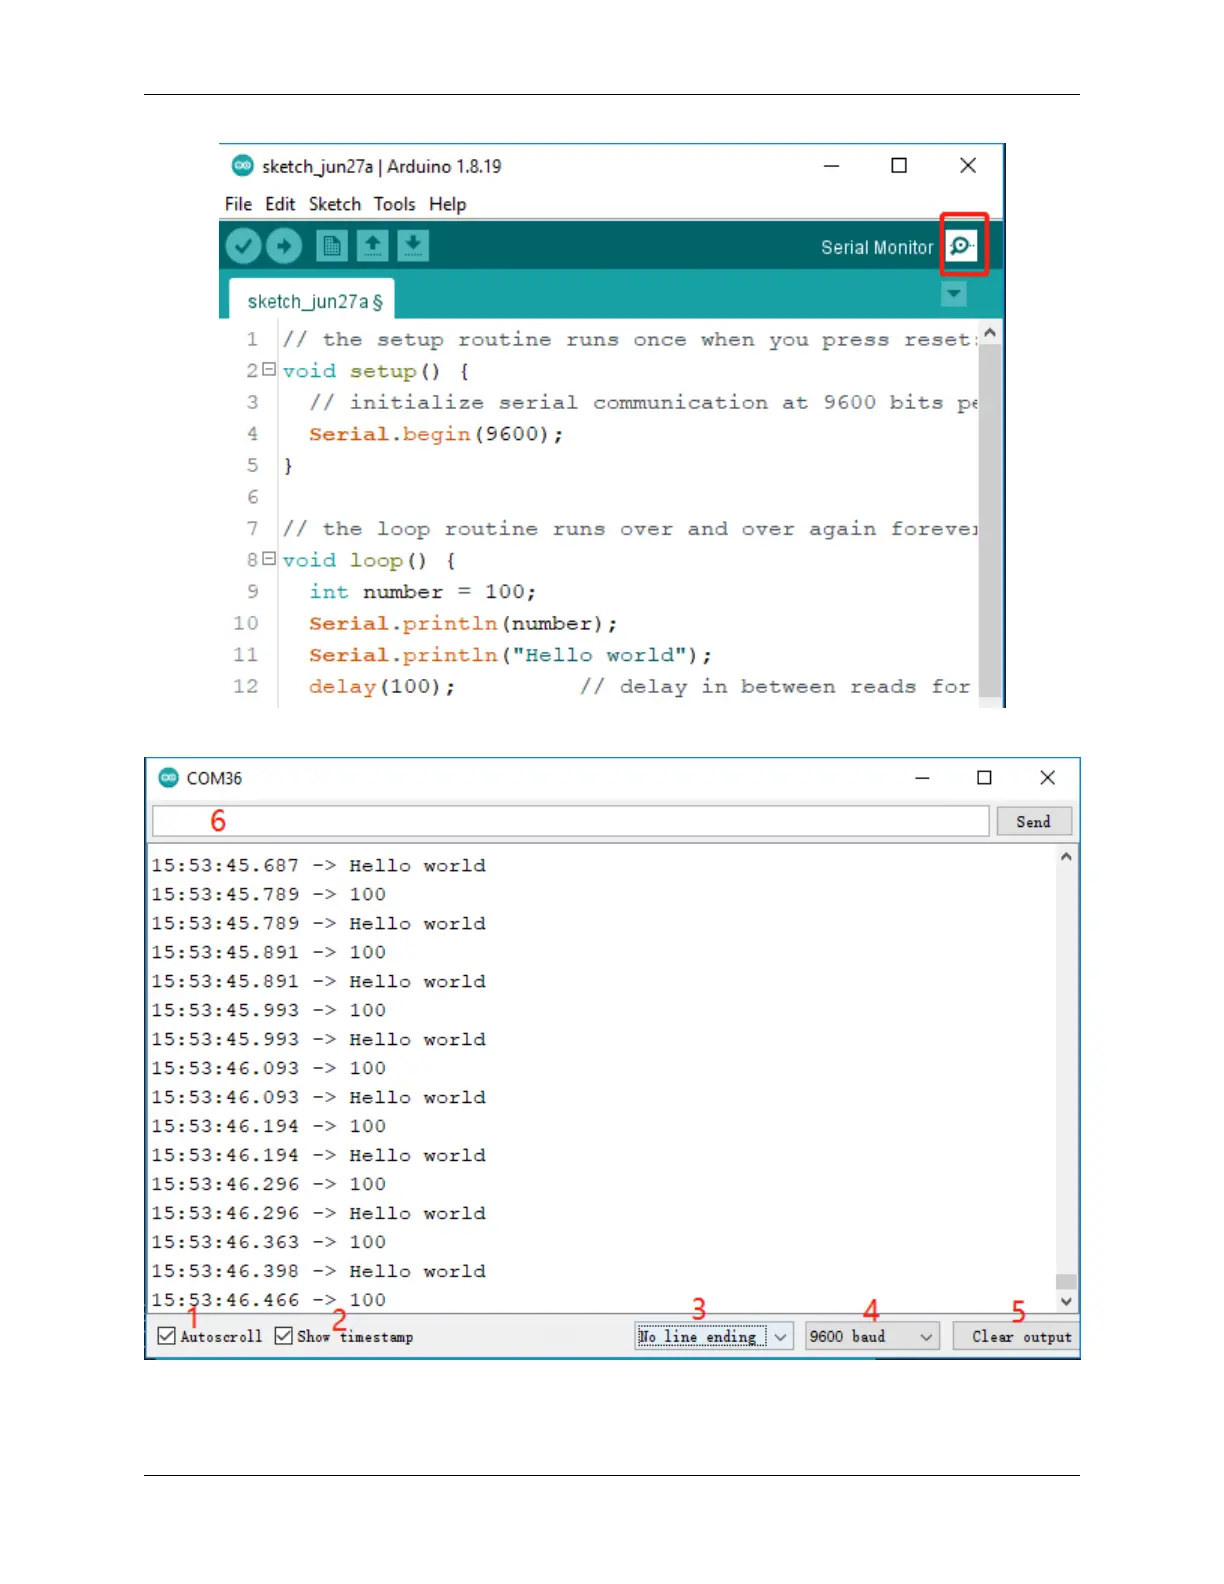Open the Tools menu
Screen dimensions: 1224x1584
(x=394, y=204)
